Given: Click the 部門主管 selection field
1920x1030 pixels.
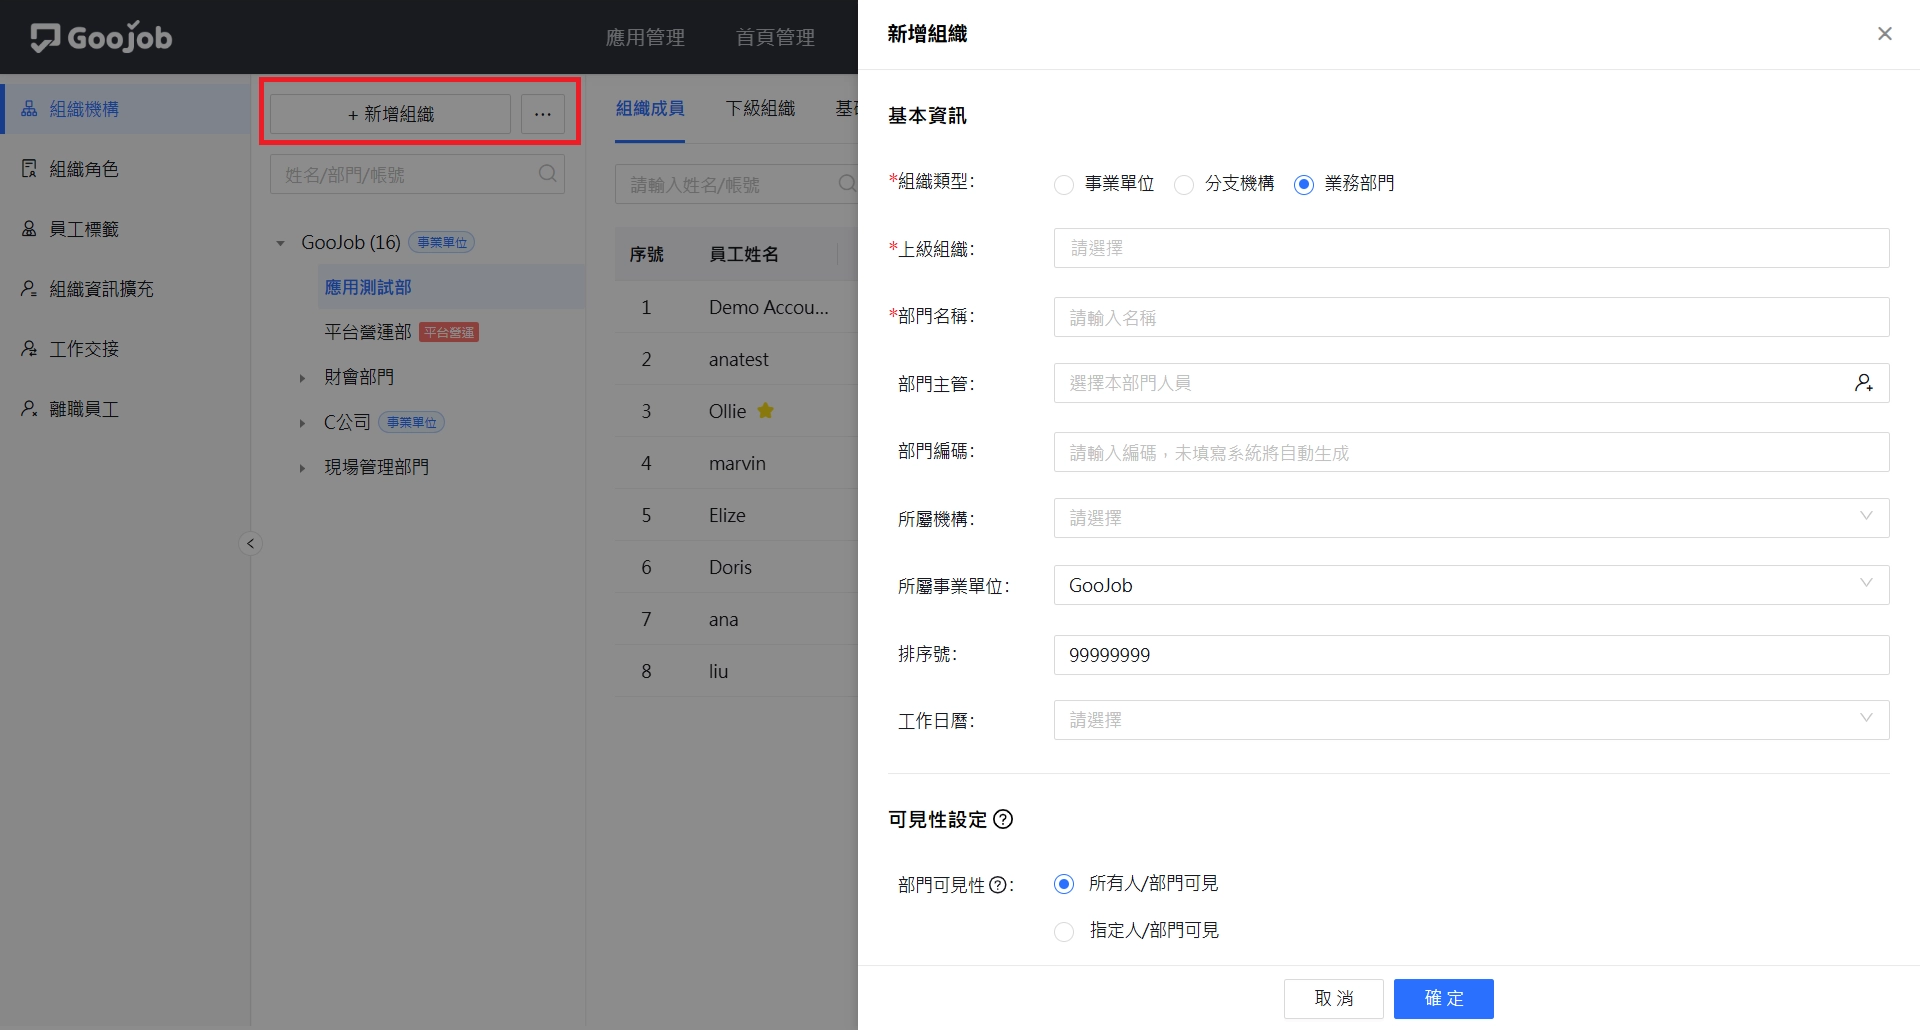Looking at the screenshot, I should [1471, 383].
